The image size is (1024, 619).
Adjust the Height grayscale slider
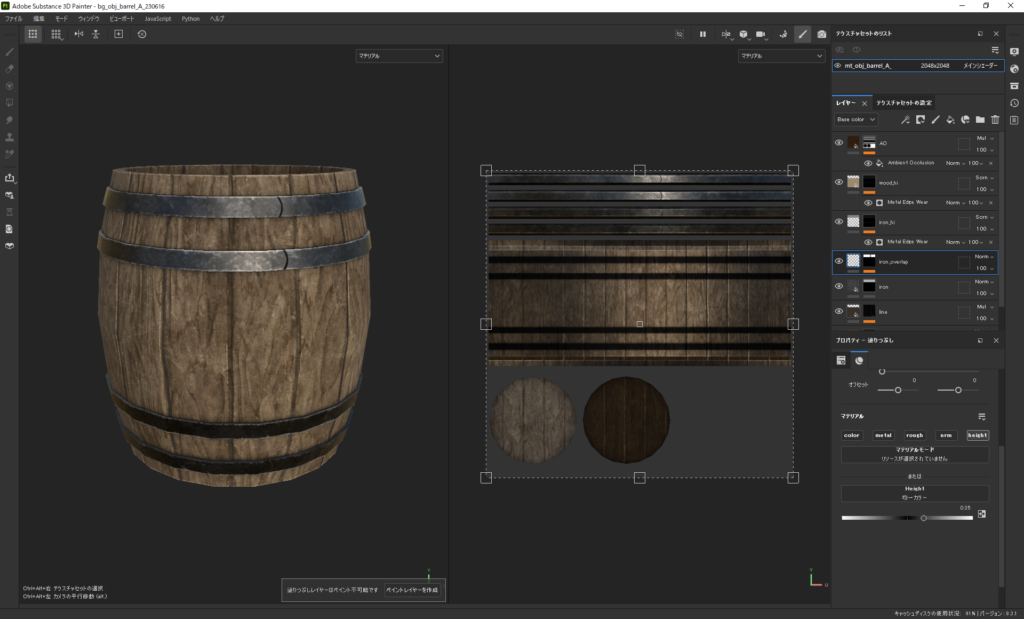[923, 518]
